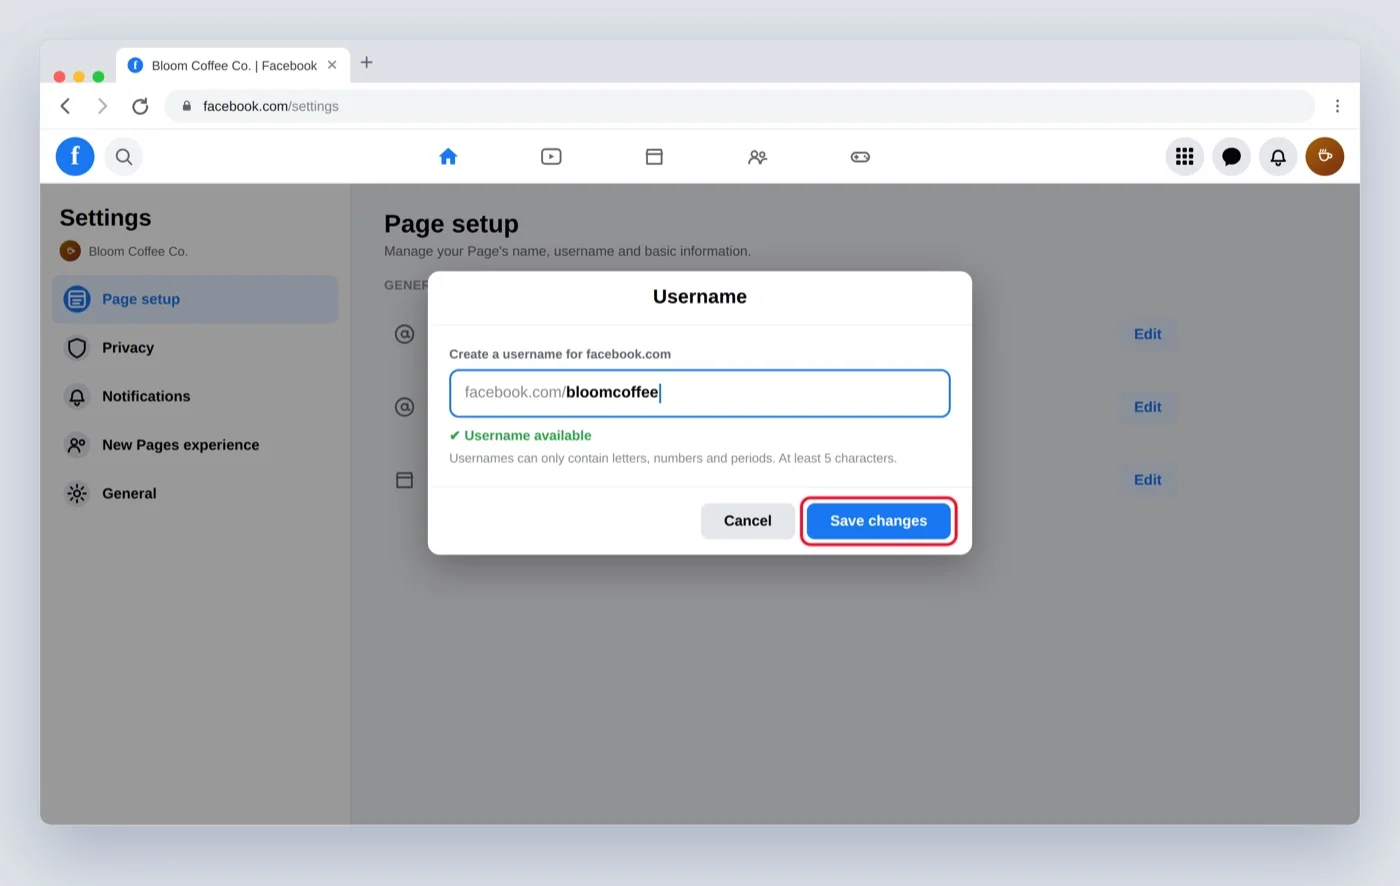Image resolution: width=1400 pixels, height=886 pixels.
Task: Click the third Edit link
Action: 1147,480
